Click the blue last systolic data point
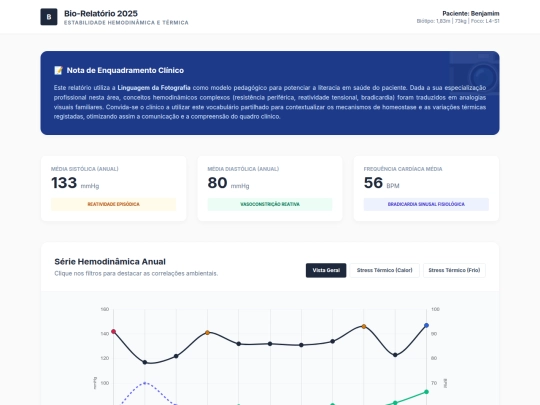 tap(426, 325)
